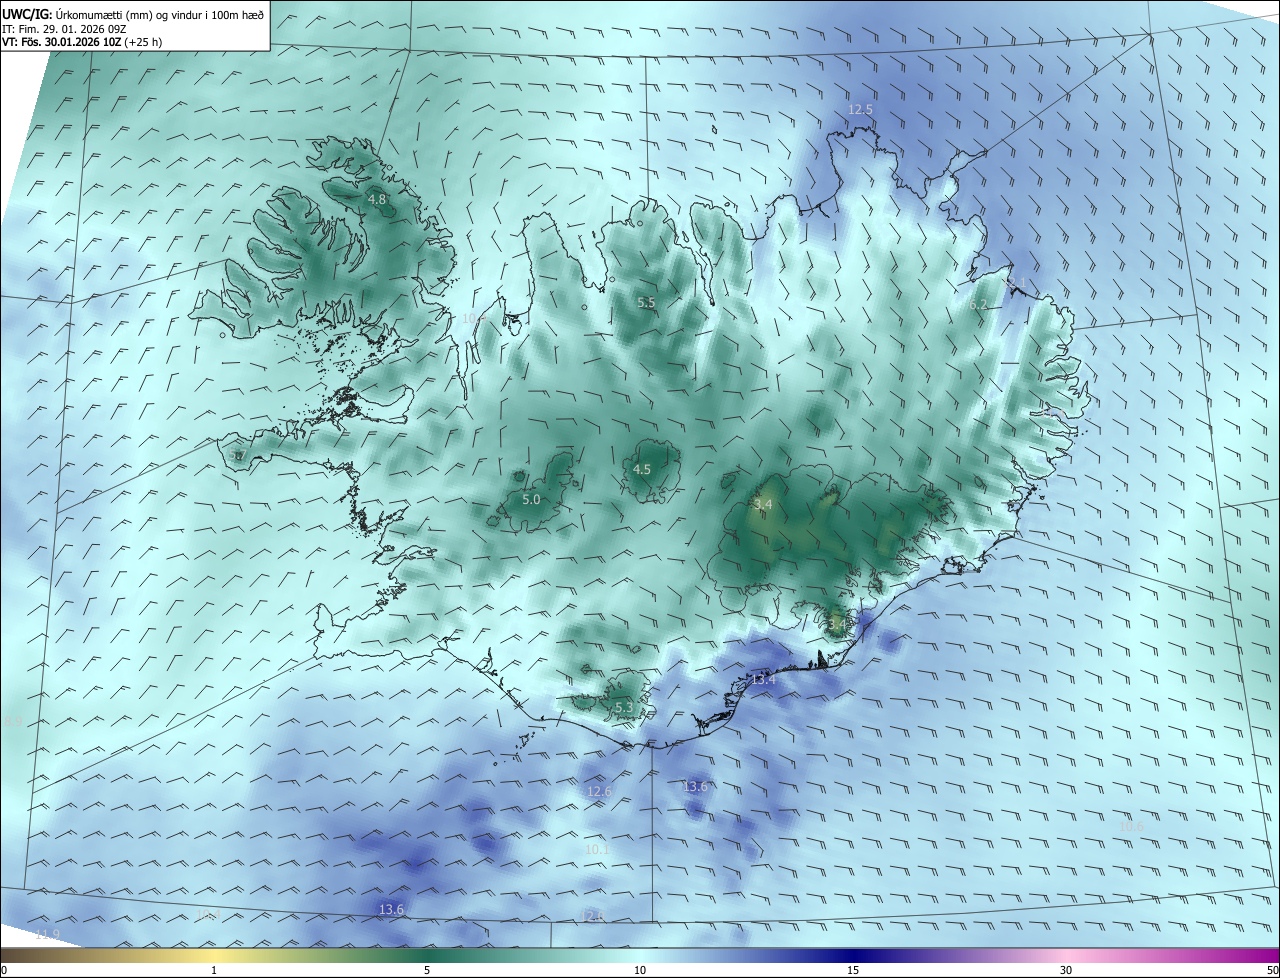Click the 5.0 value label on the map
The width and height of the screenshot is (1280, 978).
[531, 500]
